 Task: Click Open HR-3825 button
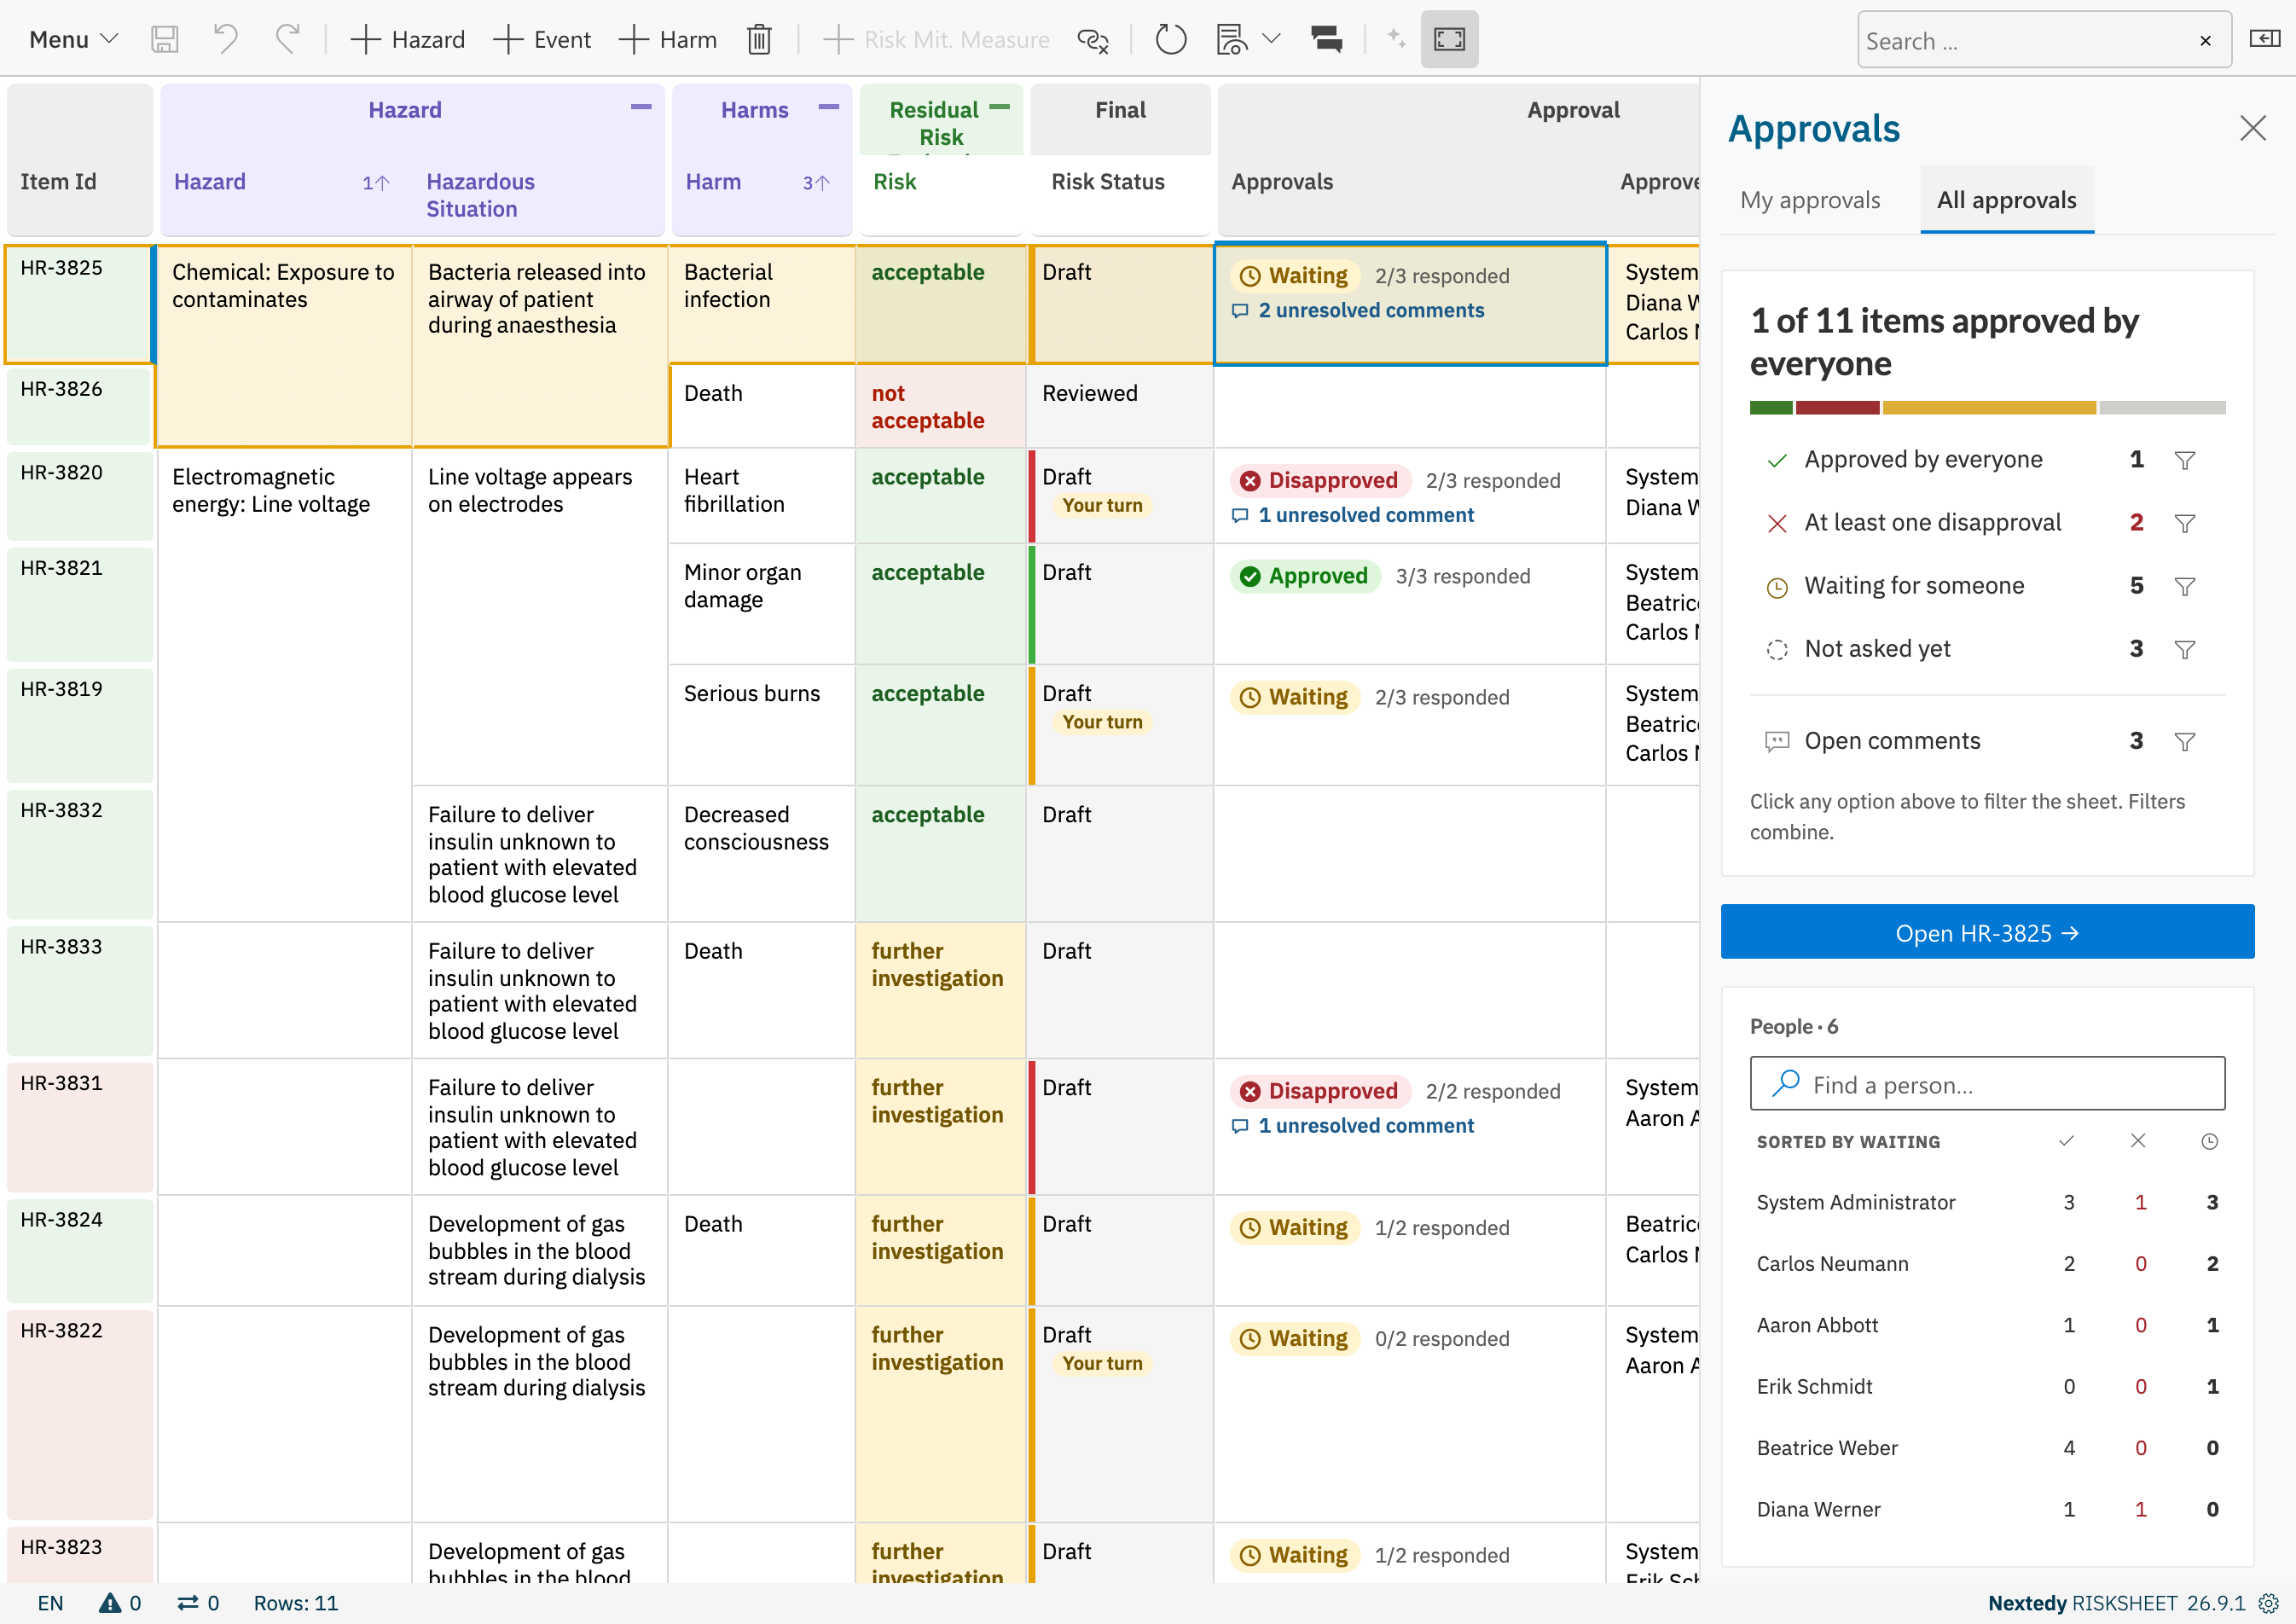[1987, 932]
